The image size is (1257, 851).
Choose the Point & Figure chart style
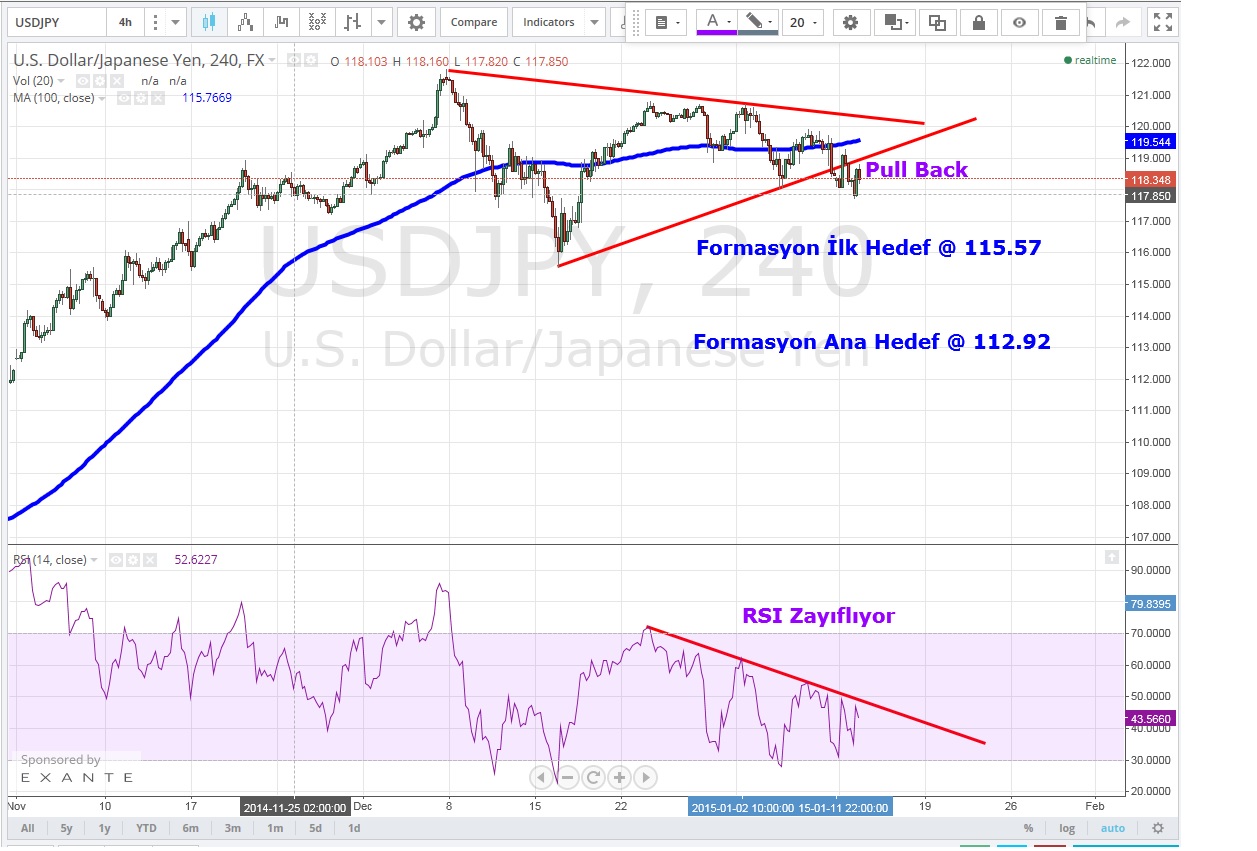click(317, 22)
